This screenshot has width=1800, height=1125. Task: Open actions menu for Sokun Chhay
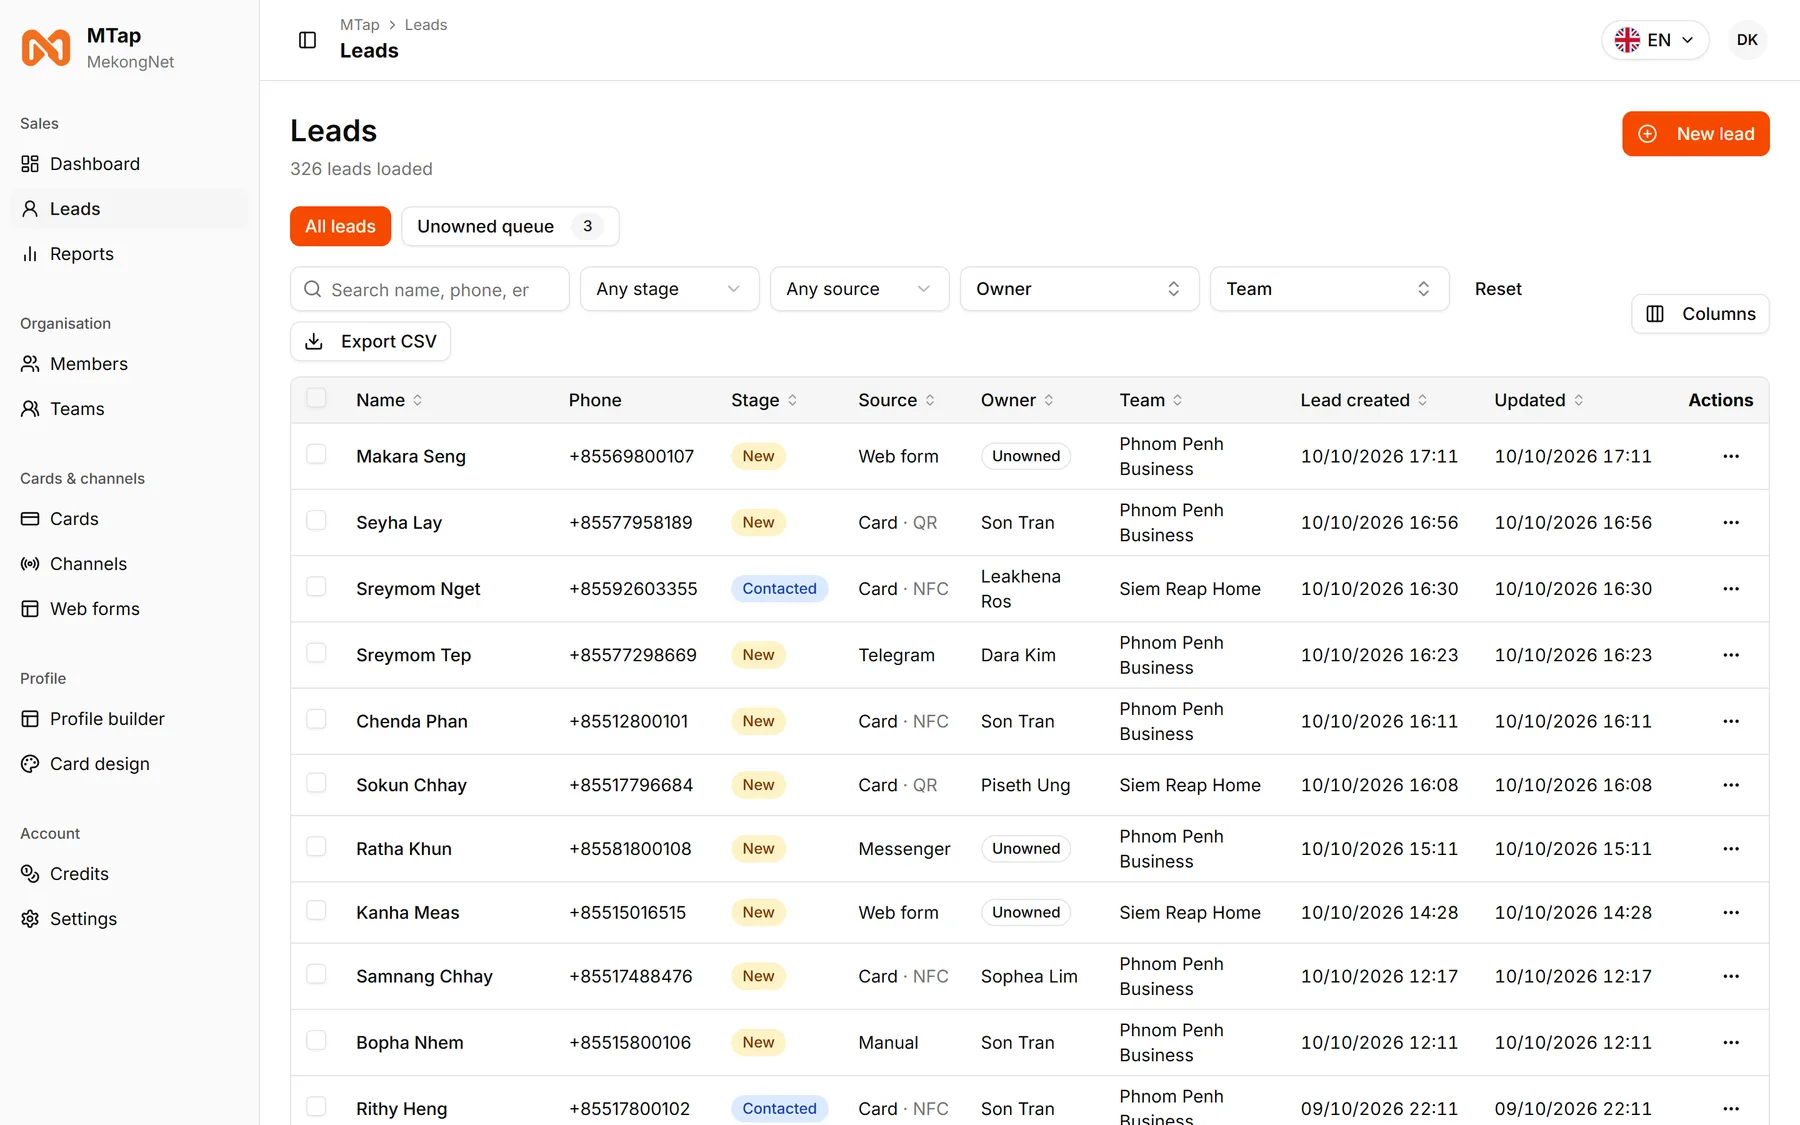(1731, 785)
